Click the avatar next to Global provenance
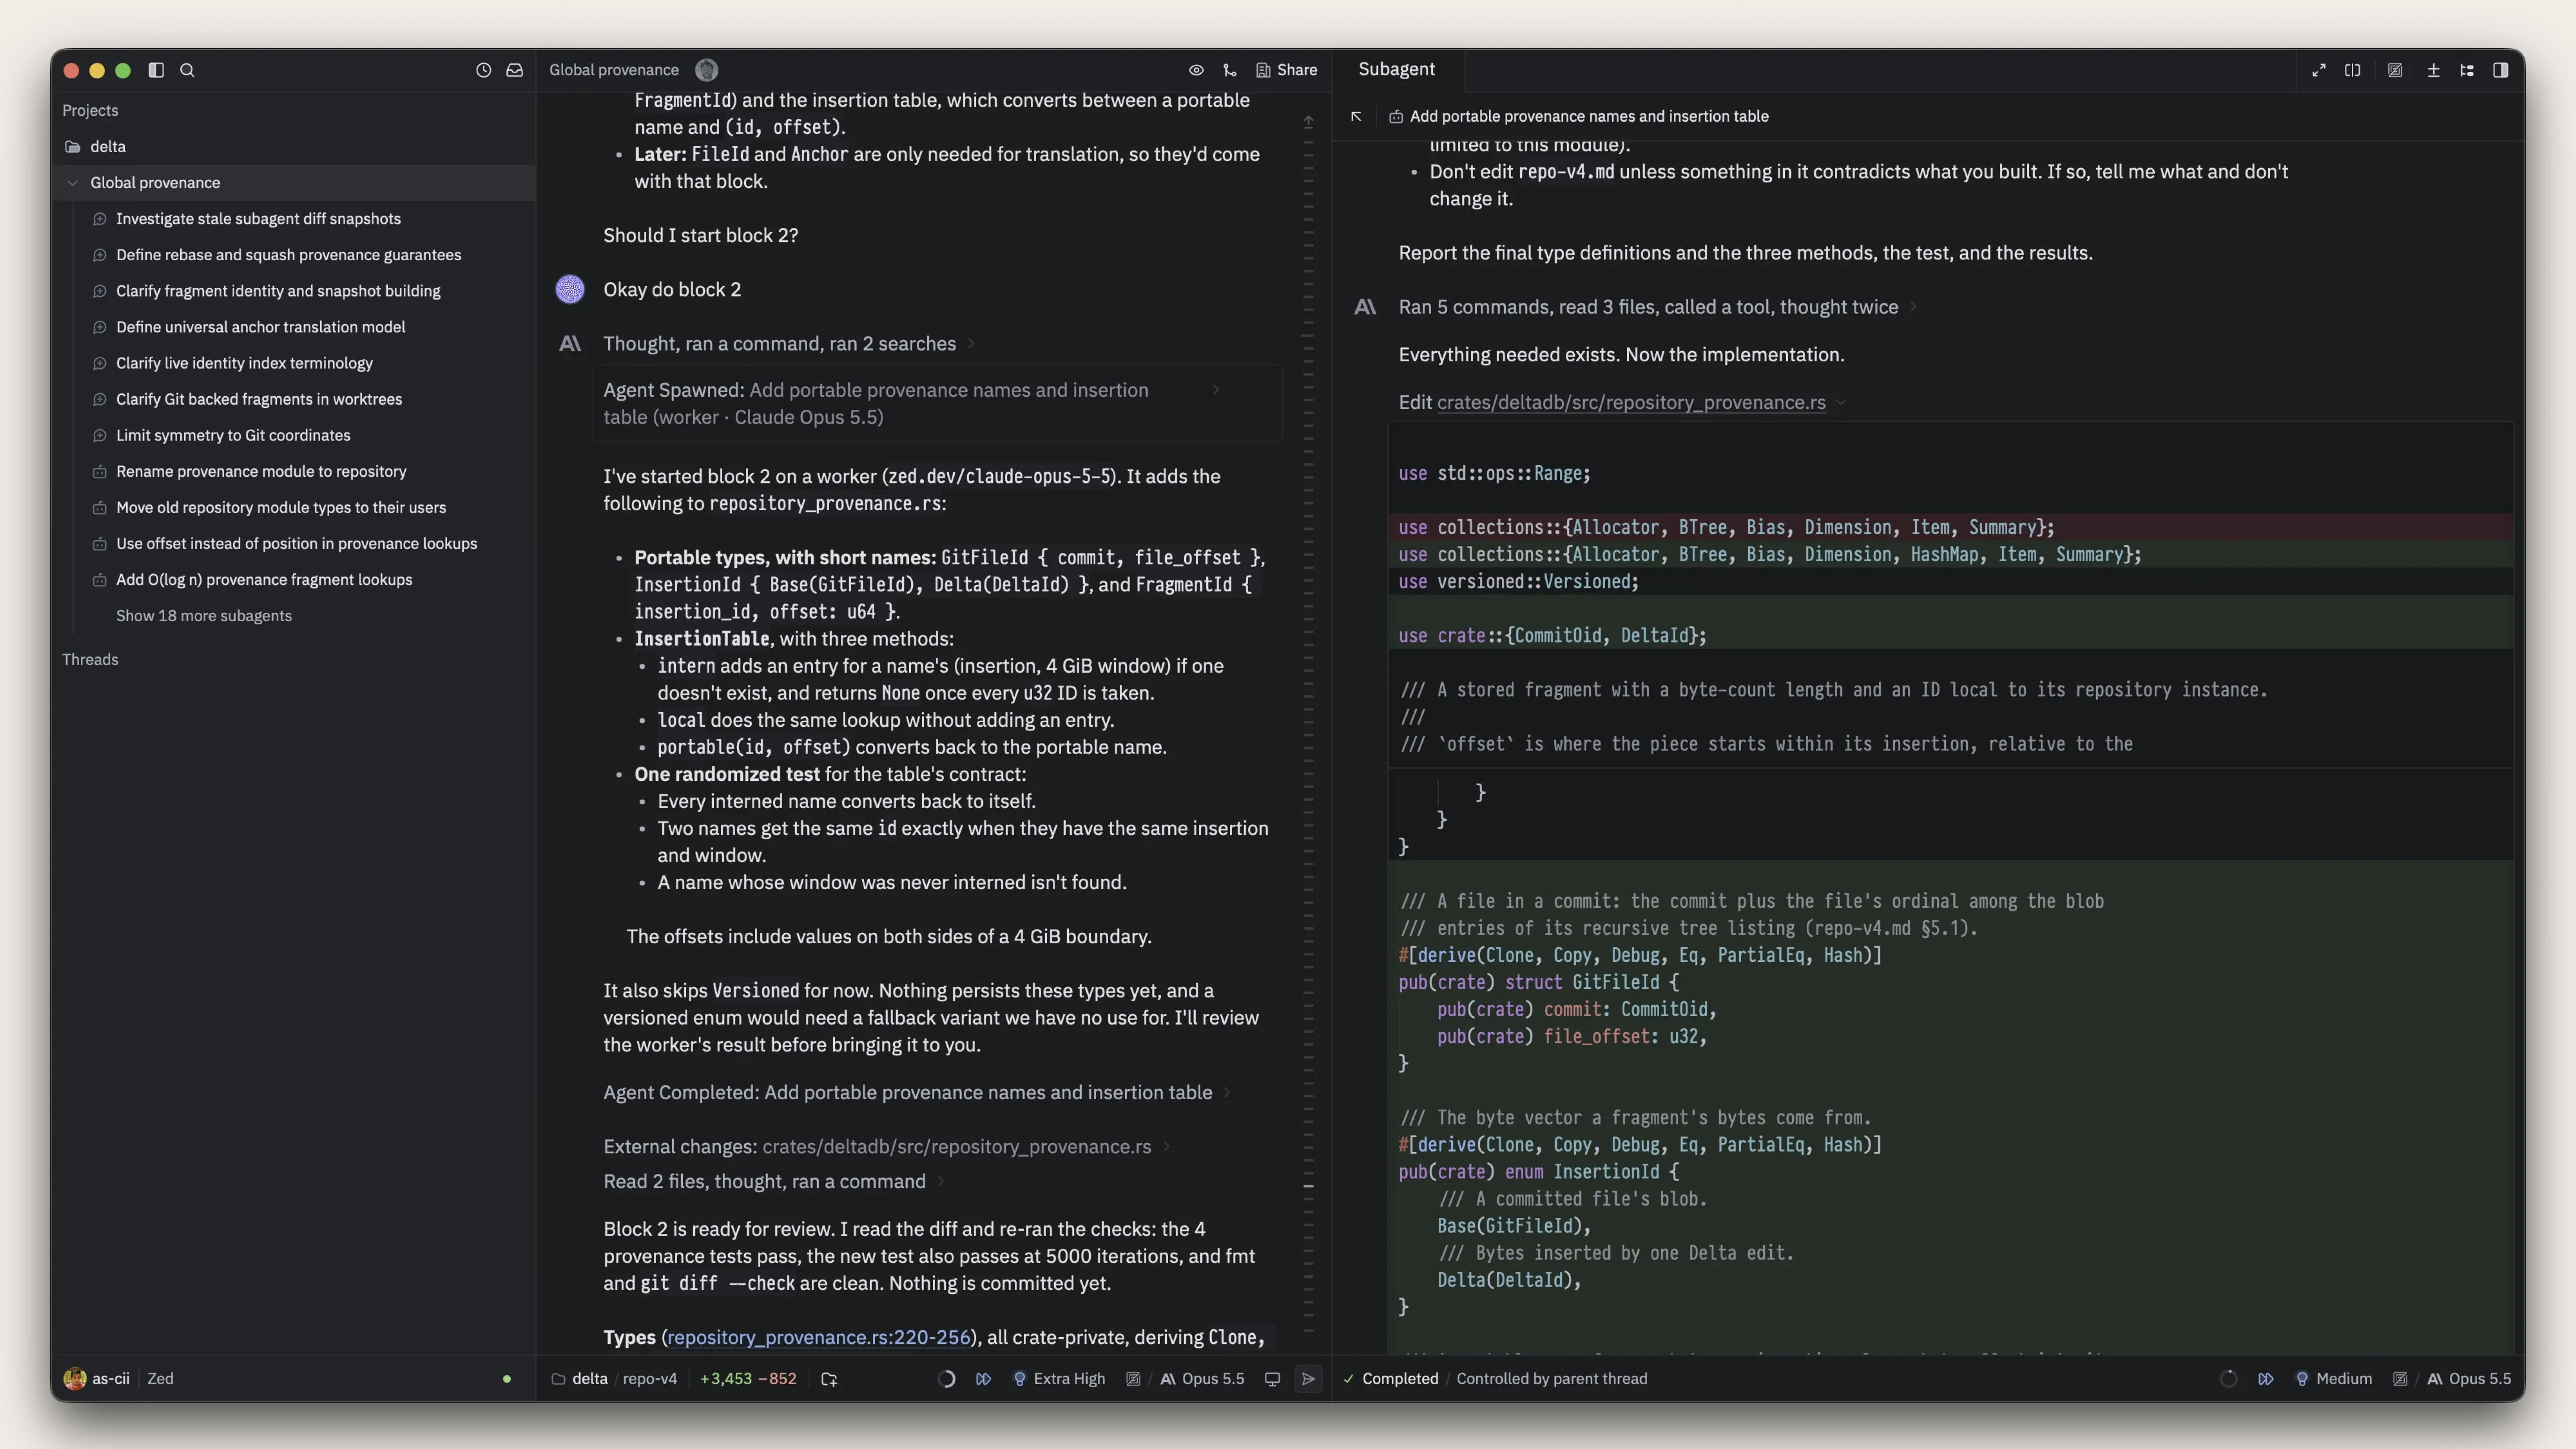Screen dimensions: 2576x1449 (707, 70)
